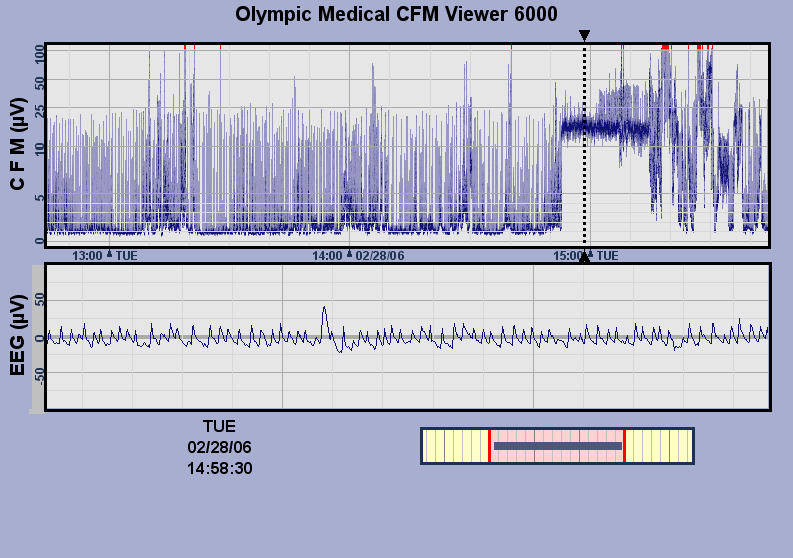Click right red boundary line in navigator
The width and height of the screenshot is (793, 558).
[x=625, y=446]
